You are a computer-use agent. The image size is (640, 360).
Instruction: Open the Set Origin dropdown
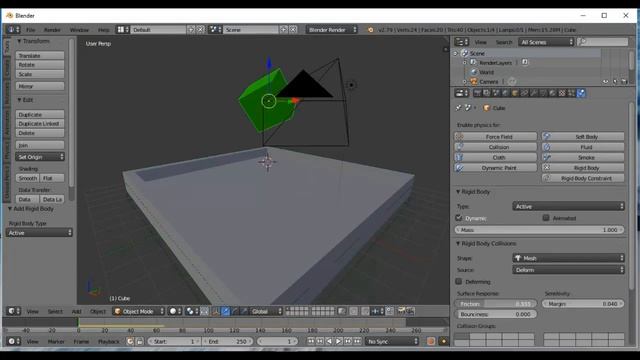click(40, 157)
